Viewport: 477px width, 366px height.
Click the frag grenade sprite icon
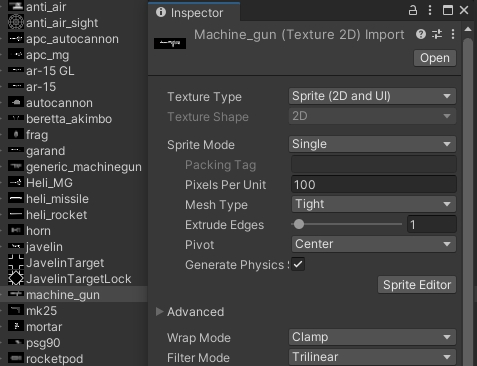point(16,134)
